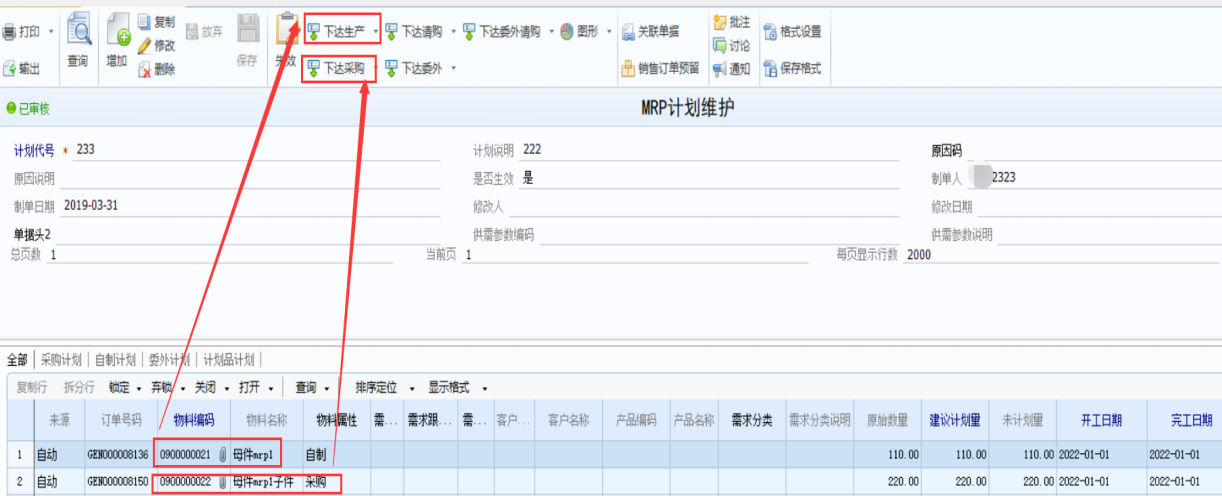
Task: Click the 删除 delete icon
Action: click(145, 69)
